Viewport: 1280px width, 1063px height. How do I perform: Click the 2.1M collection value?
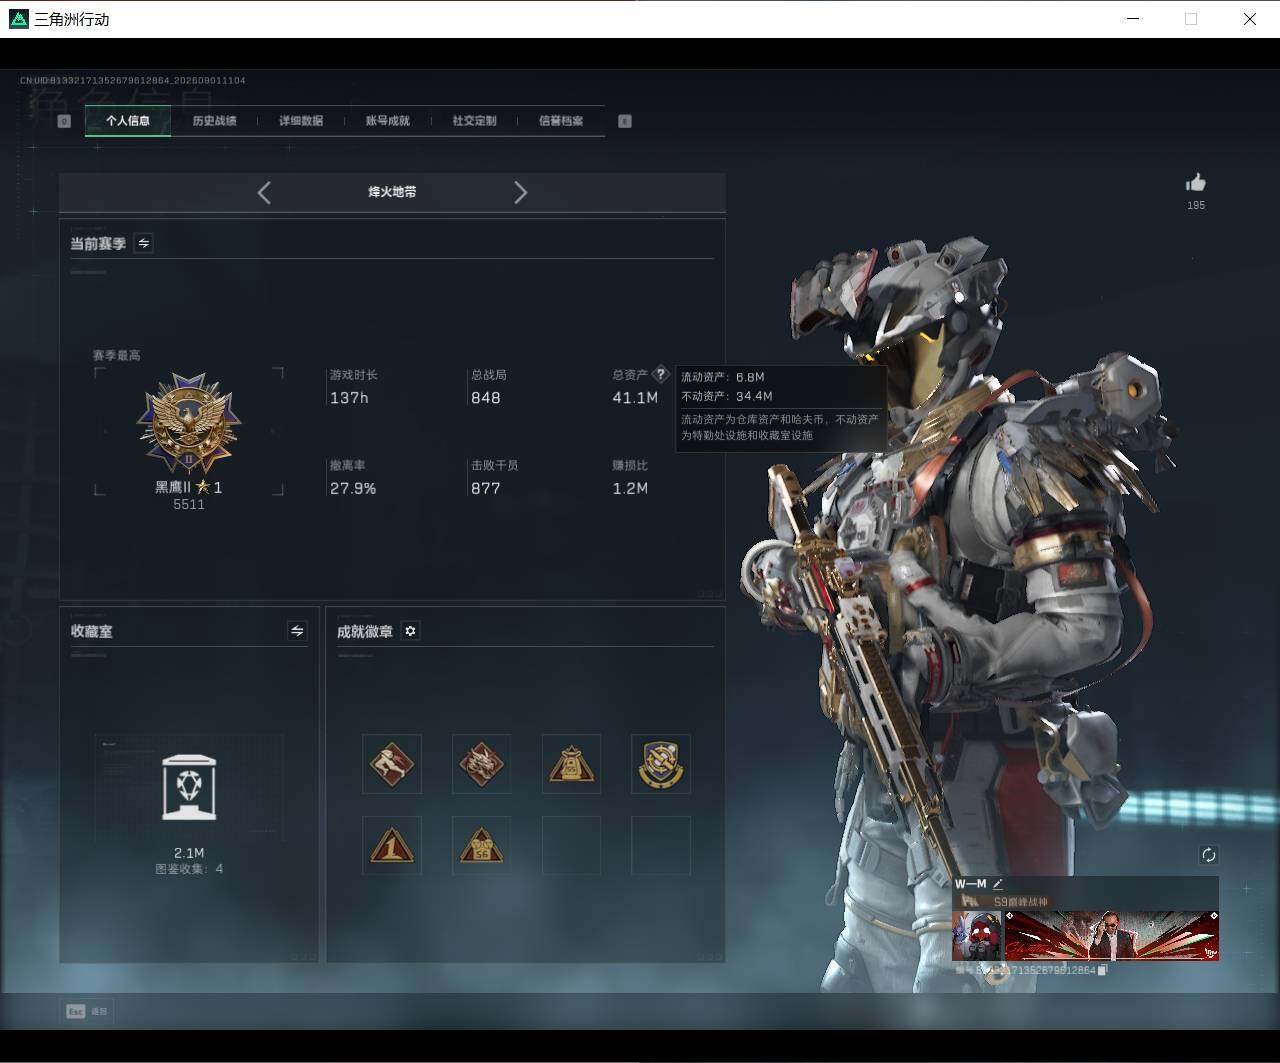189,853
